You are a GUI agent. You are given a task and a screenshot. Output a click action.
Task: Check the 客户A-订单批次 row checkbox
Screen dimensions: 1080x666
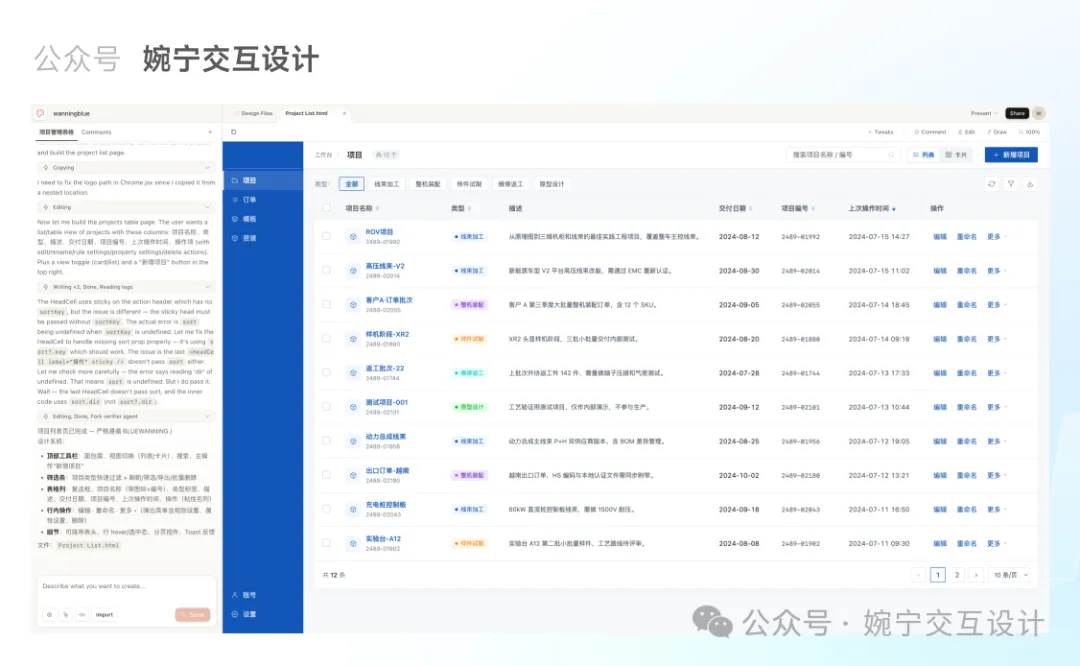point(326,304)
